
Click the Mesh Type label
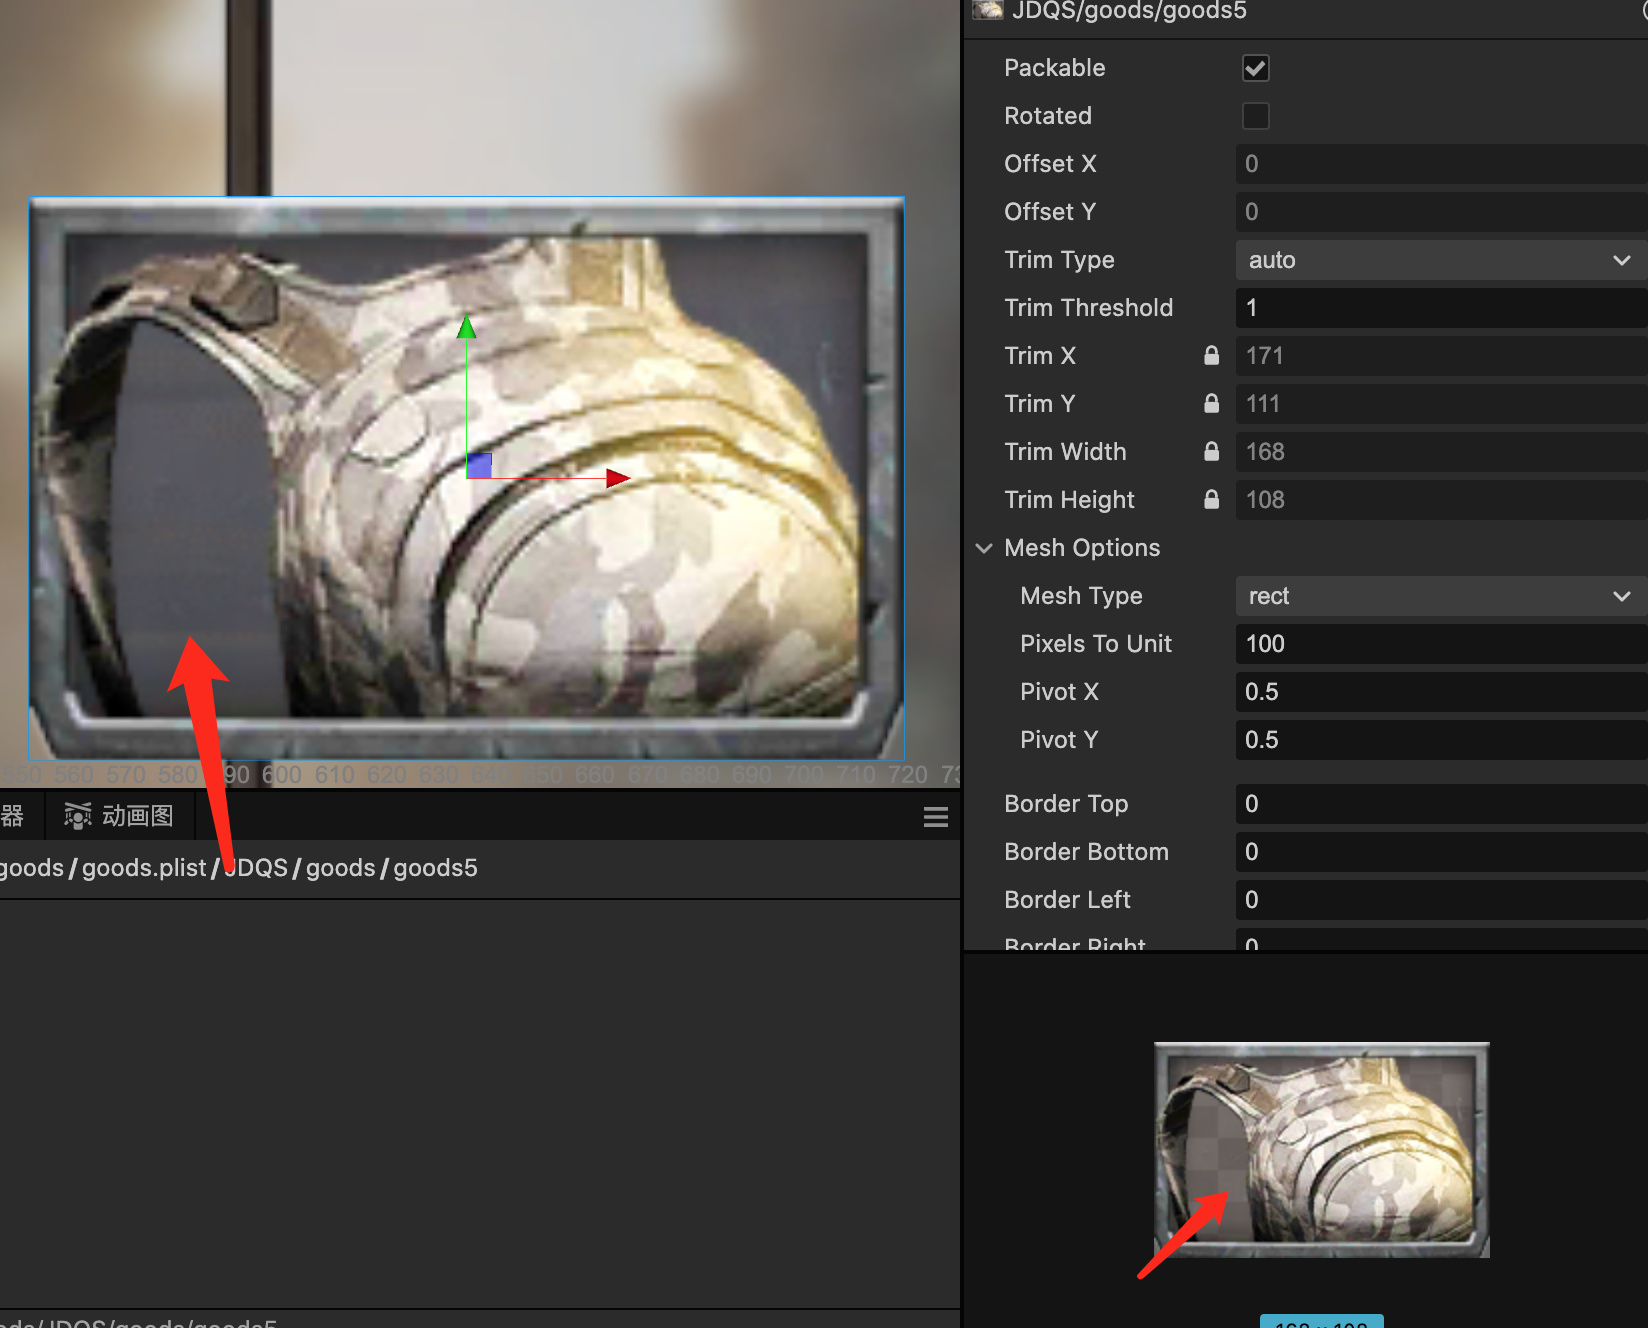click(1081, 596)
